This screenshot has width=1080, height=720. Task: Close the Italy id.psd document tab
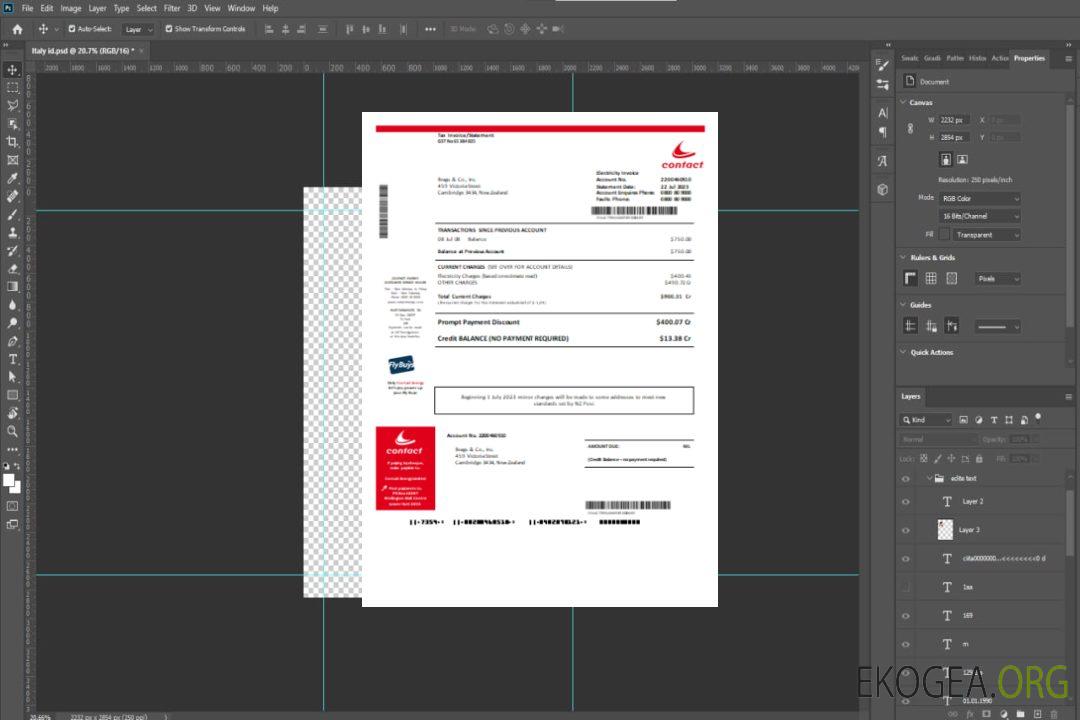[141, 50]
